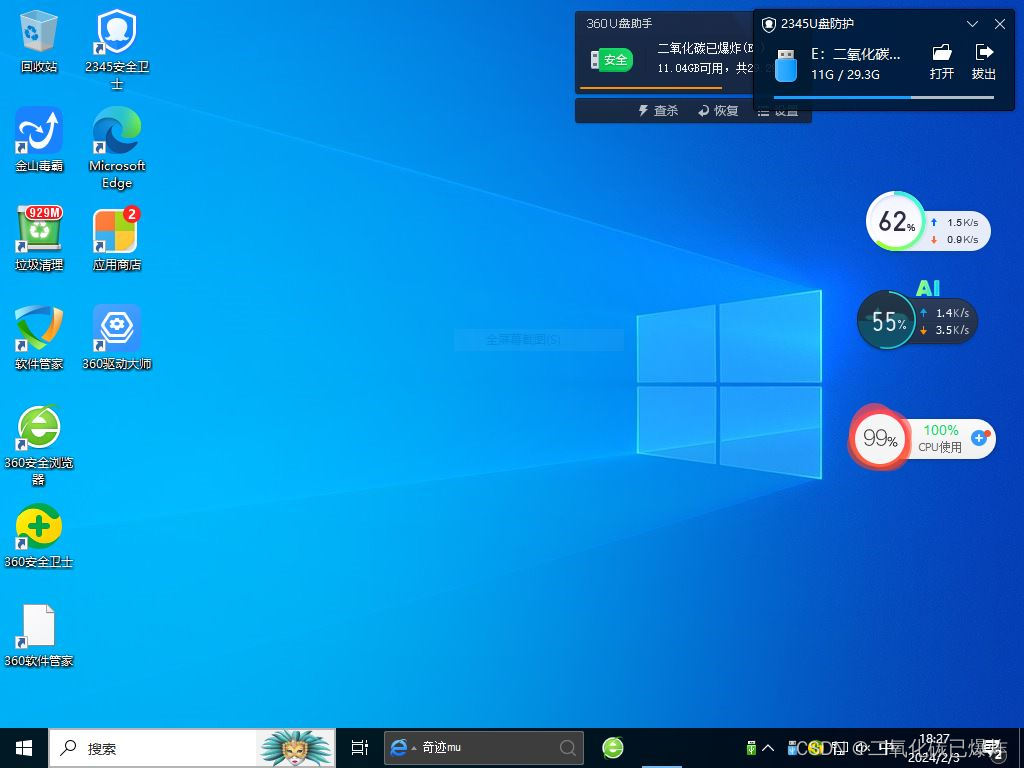
Task: Click the 2345 USB capacity progress bar
Action: pos(884,97)
